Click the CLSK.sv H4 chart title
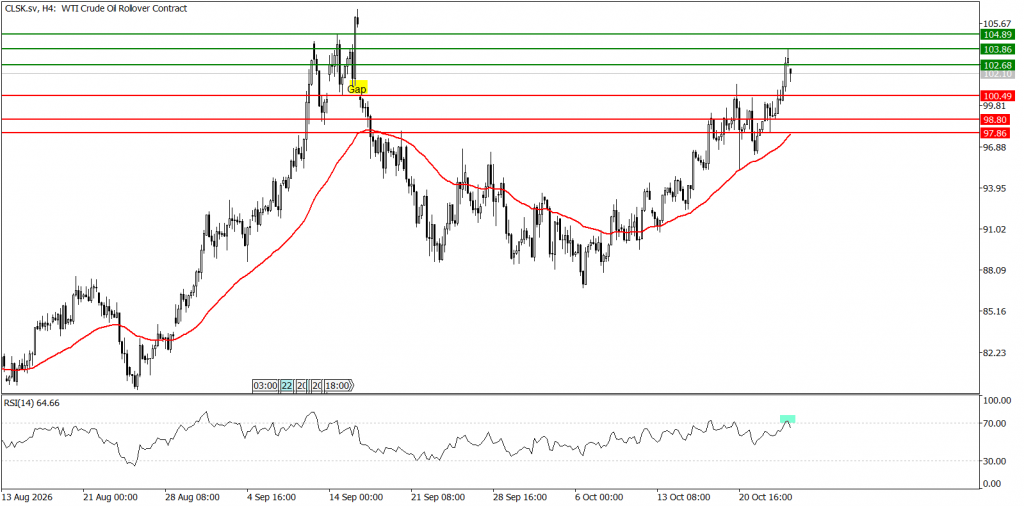Screen dimensions: 1024x506 95,8
